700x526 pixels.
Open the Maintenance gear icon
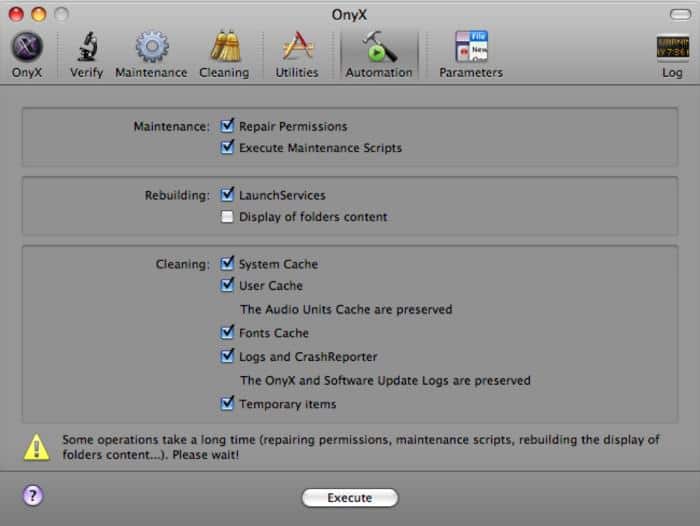(151, 48)
